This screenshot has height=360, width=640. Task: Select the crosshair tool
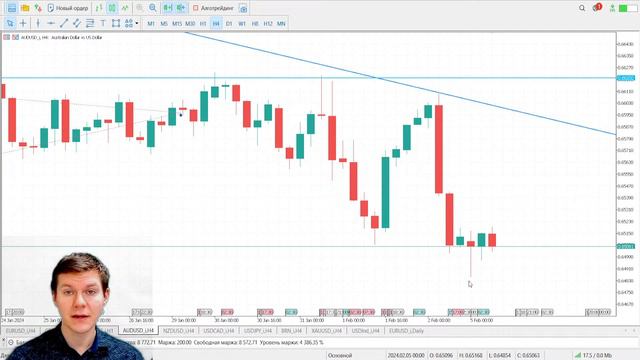[x=23, y=23]
